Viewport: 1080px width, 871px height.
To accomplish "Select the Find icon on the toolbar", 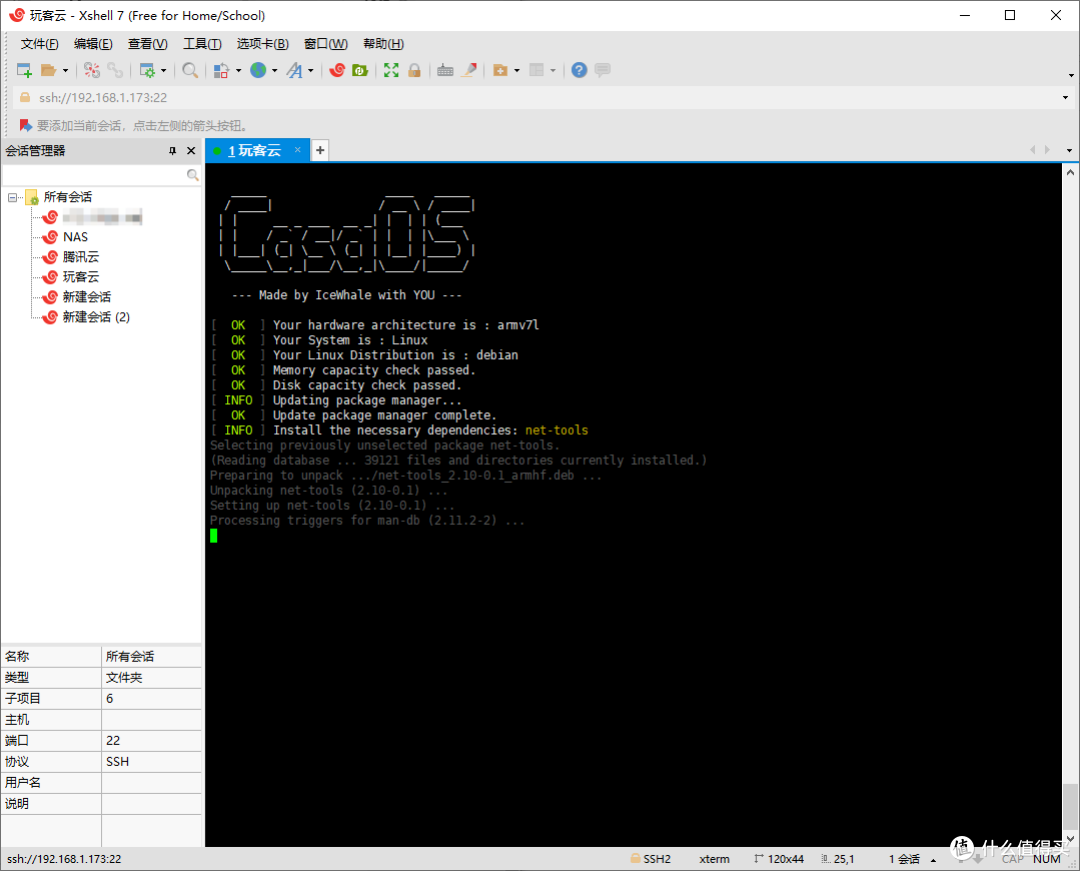I will 190,70.
